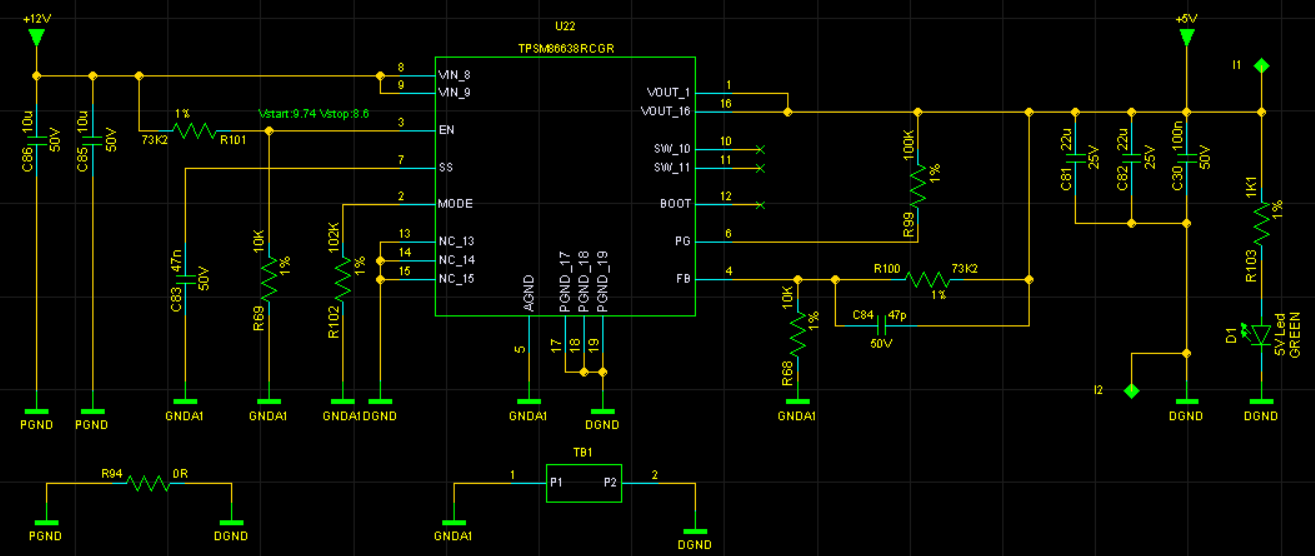Click the Vstart:9.74 Vstop:8.6 text note

pos(314,114)
